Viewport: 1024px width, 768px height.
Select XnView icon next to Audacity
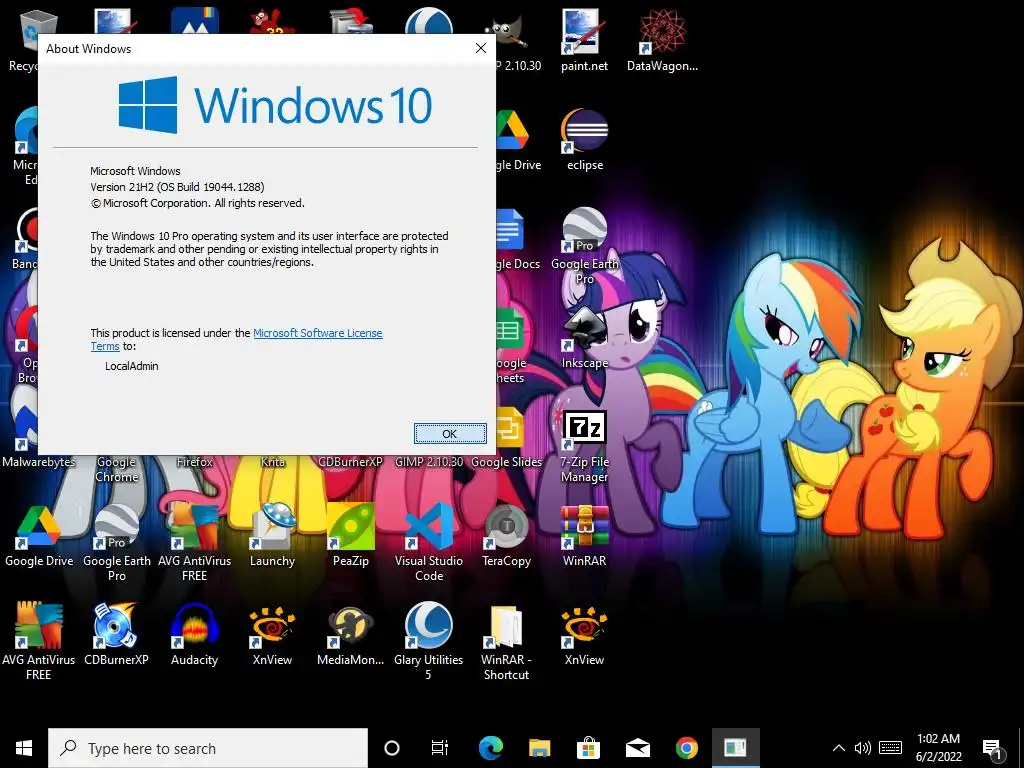(272, 634)
